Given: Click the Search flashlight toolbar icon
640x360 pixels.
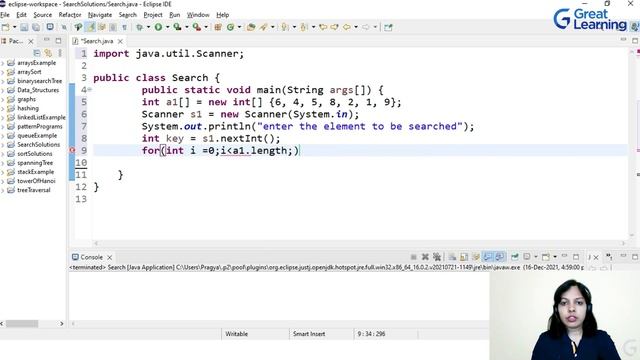Looking at the screenshot, I should pyautogui.click(x=263, y=27).
